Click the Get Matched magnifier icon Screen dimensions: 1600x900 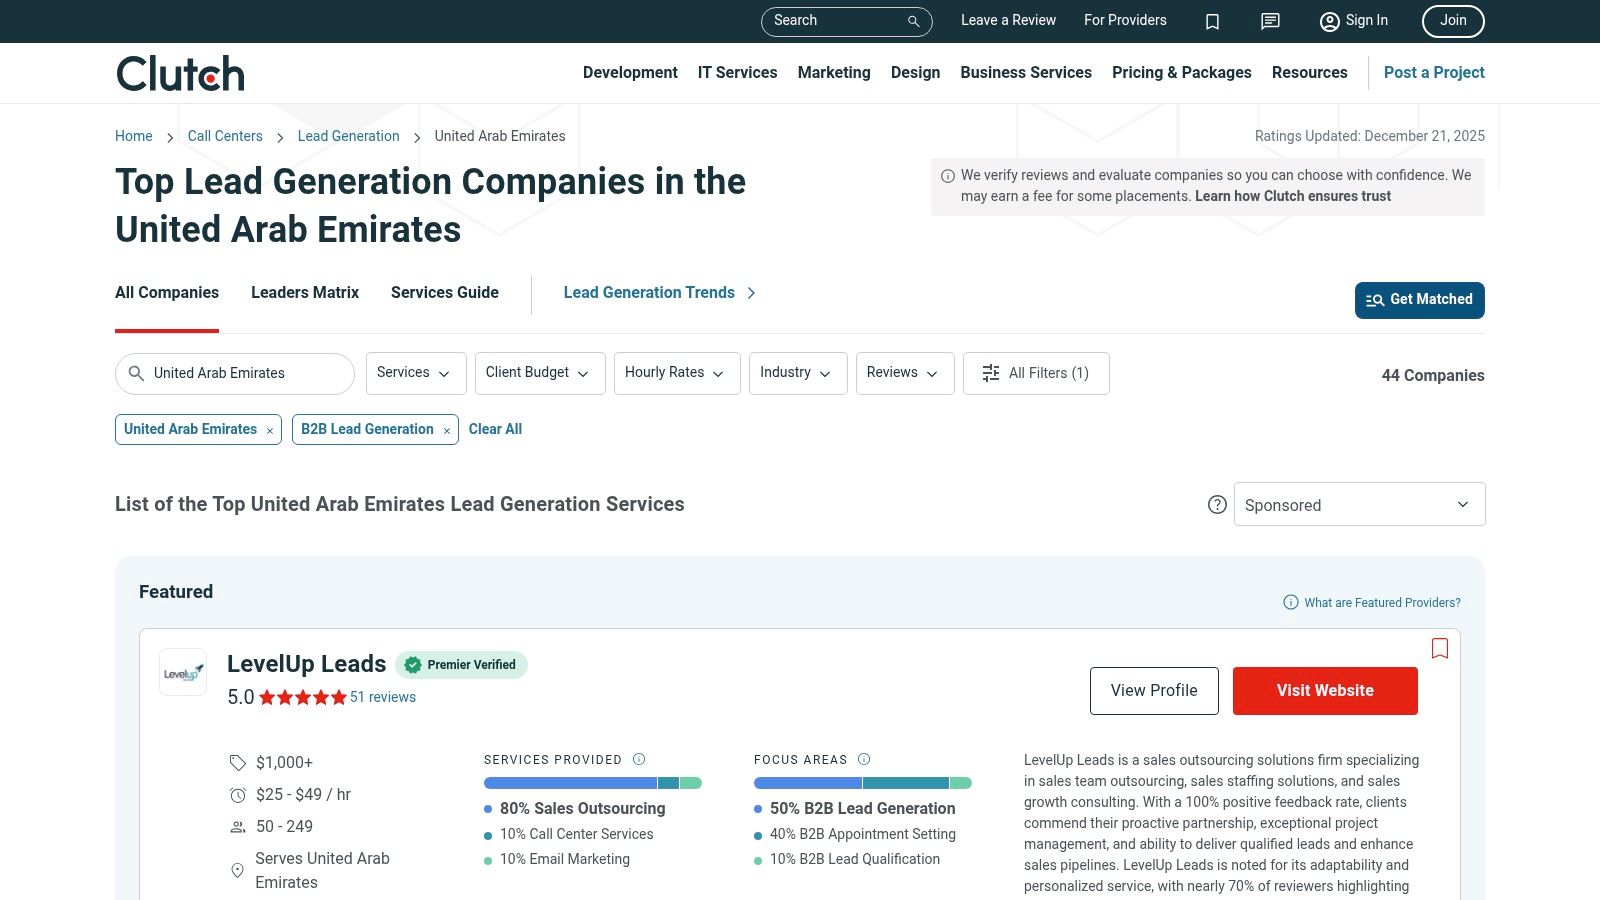pos(1375,300)
